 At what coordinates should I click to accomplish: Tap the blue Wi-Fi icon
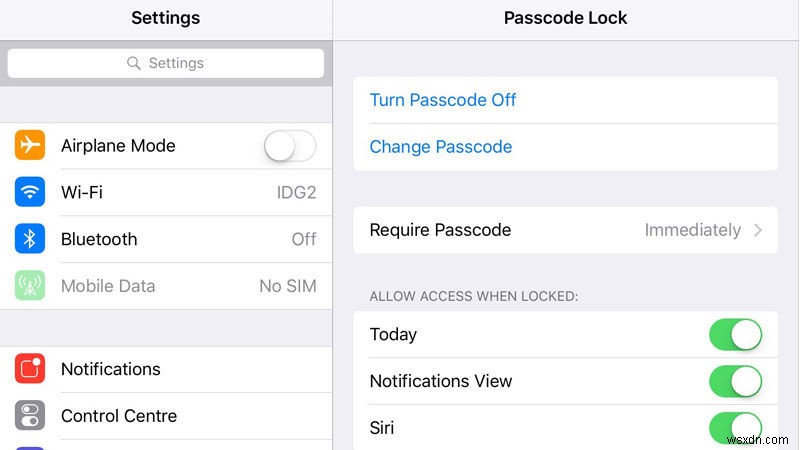coord(30,192)
